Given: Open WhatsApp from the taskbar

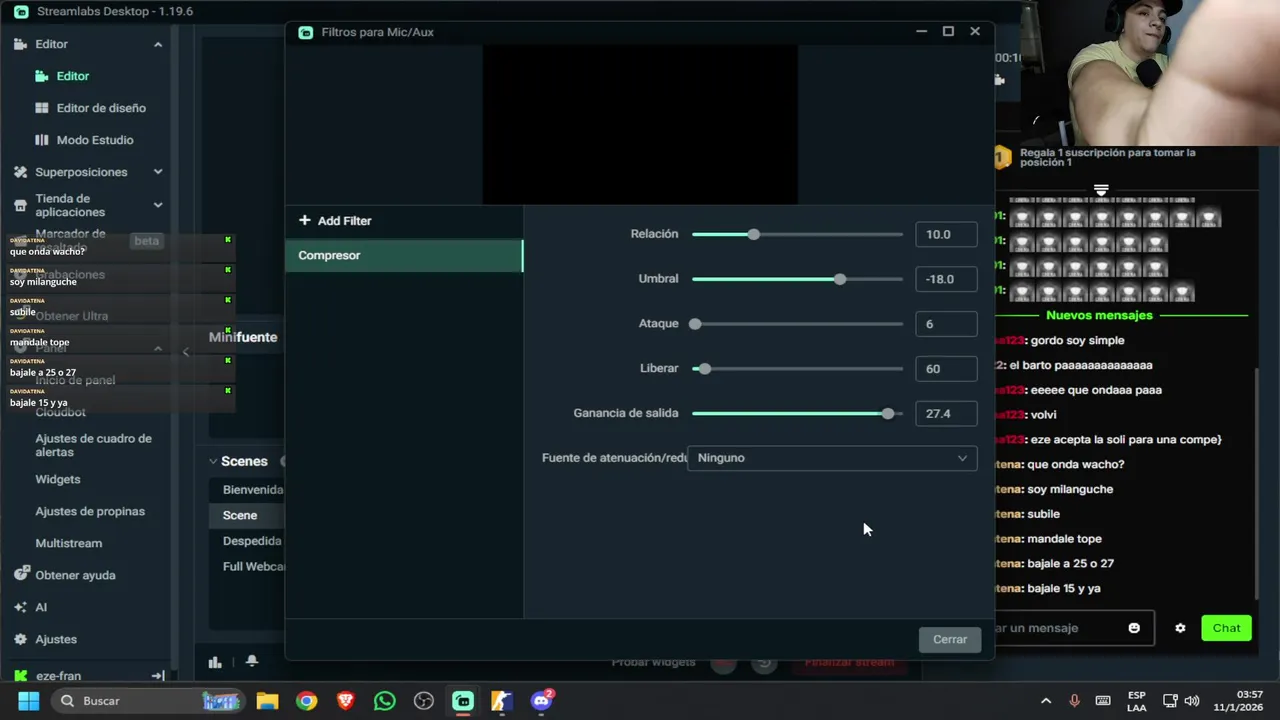Looking at the screenshot, I should click(x=385, y=701).
